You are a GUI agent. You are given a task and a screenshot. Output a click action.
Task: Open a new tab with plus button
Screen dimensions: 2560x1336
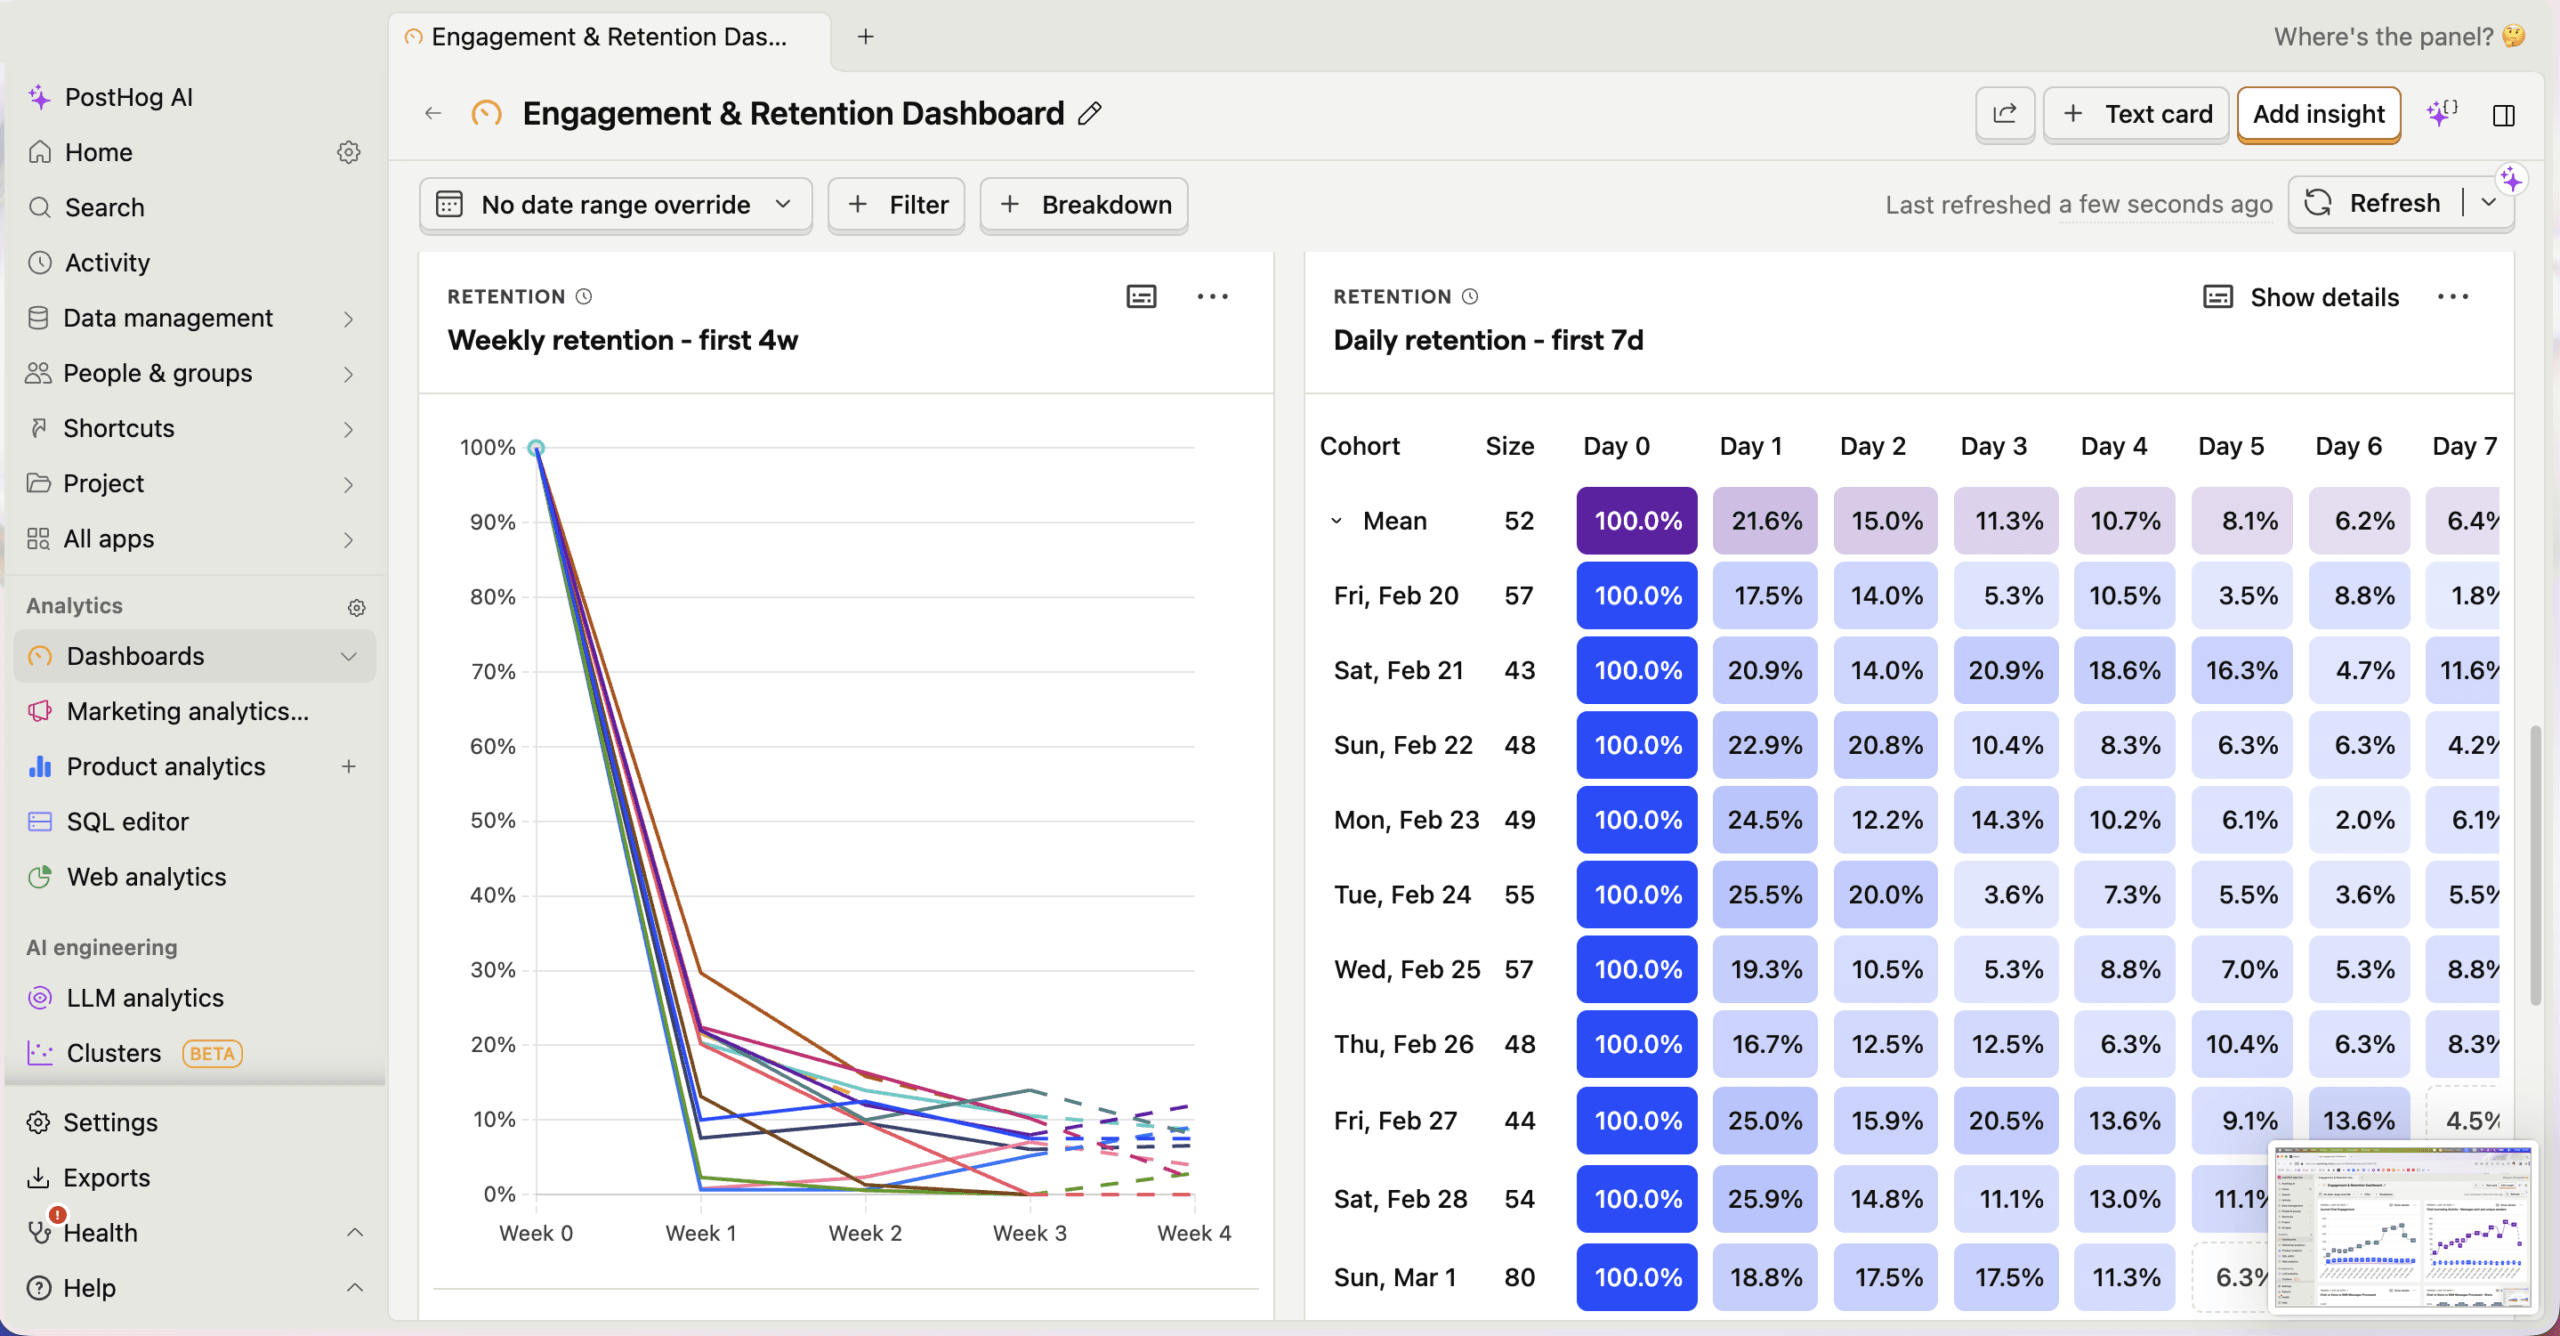[x=866, y=37]
